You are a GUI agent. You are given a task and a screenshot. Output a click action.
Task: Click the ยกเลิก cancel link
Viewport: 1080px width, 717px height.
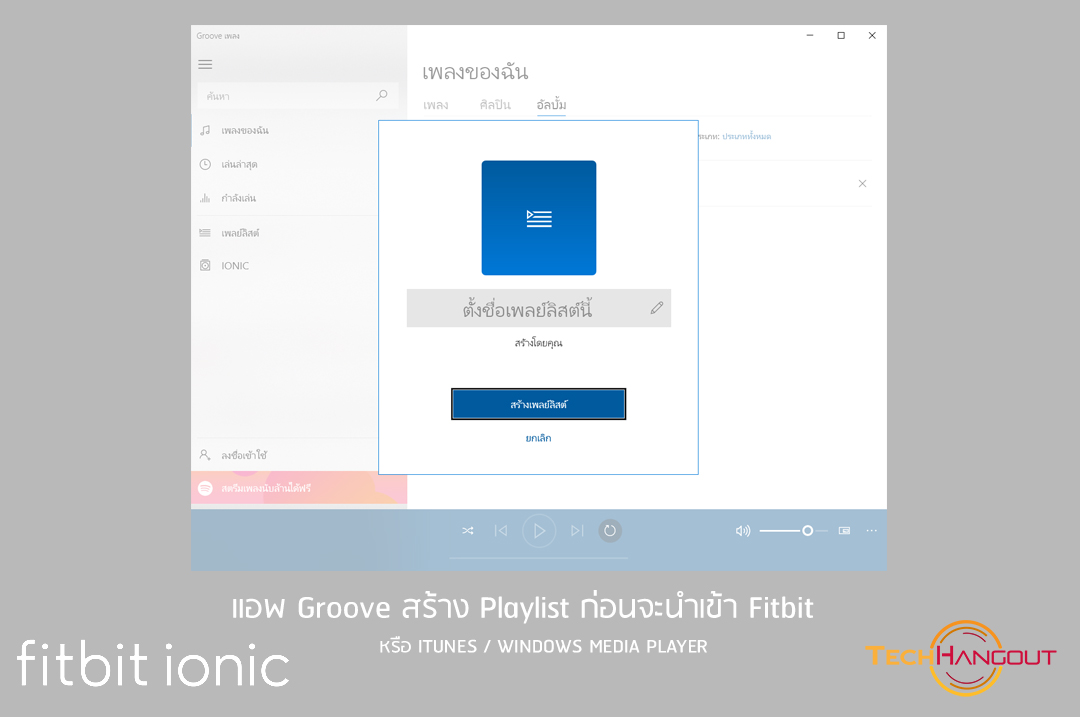(x=539, y=438)
